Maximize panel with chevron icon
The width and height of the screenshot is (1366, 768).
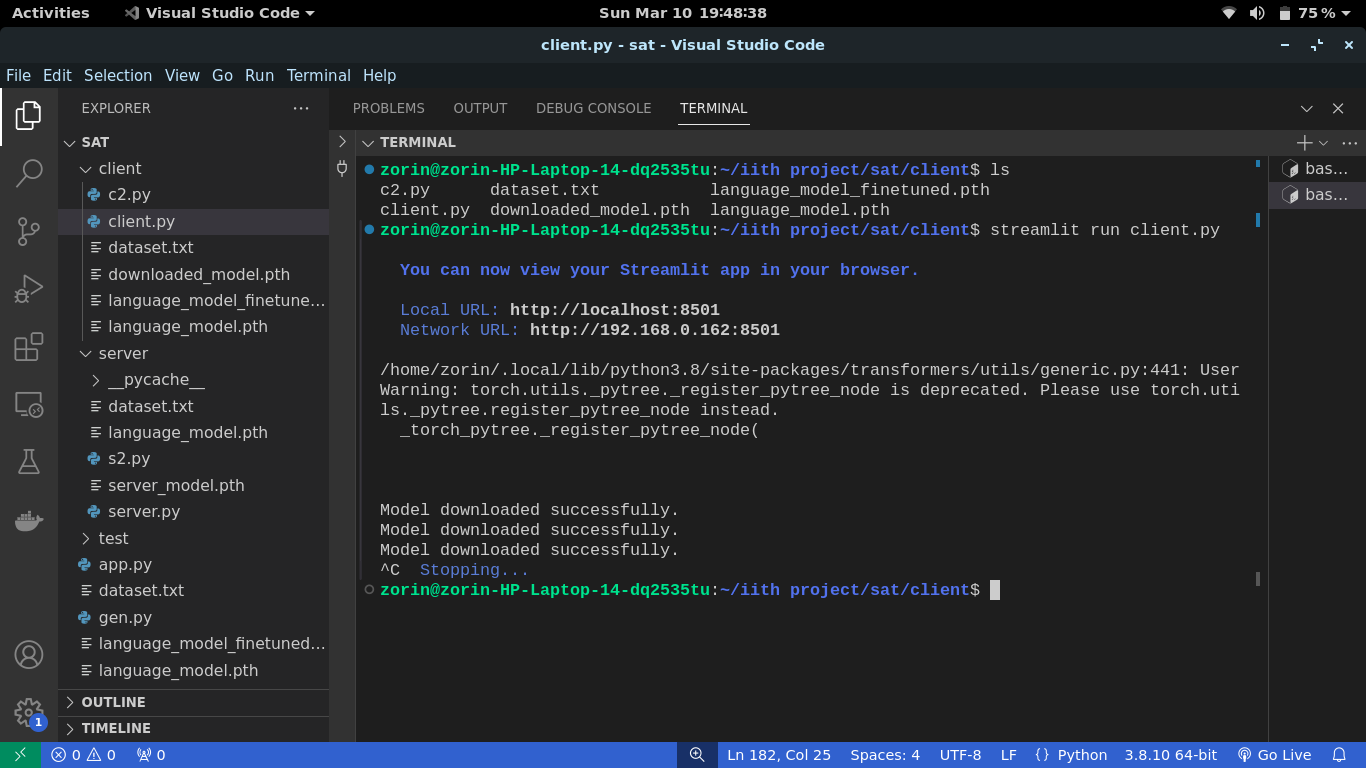pyautogui.click(x=1307, y=108)
